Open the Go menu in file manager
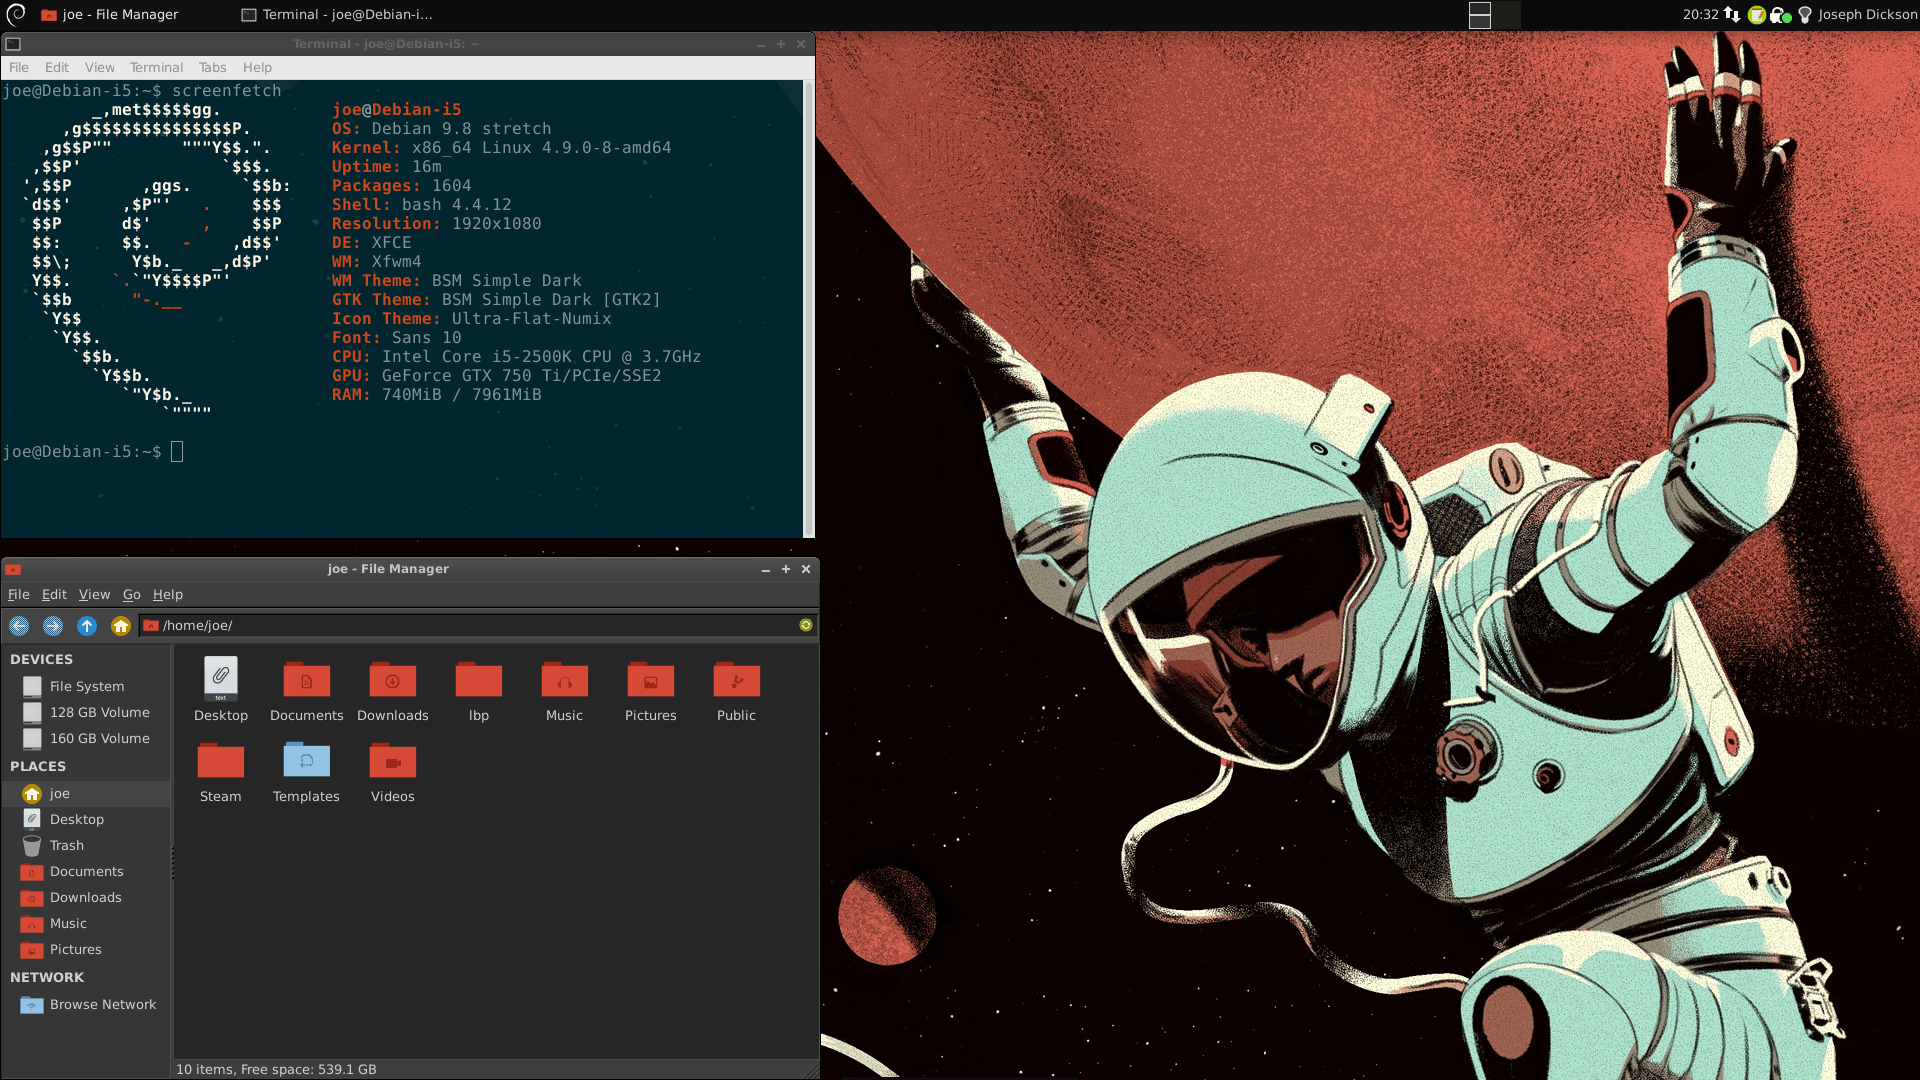Viewport: 1920px width, 1080px height. (131, 594)
